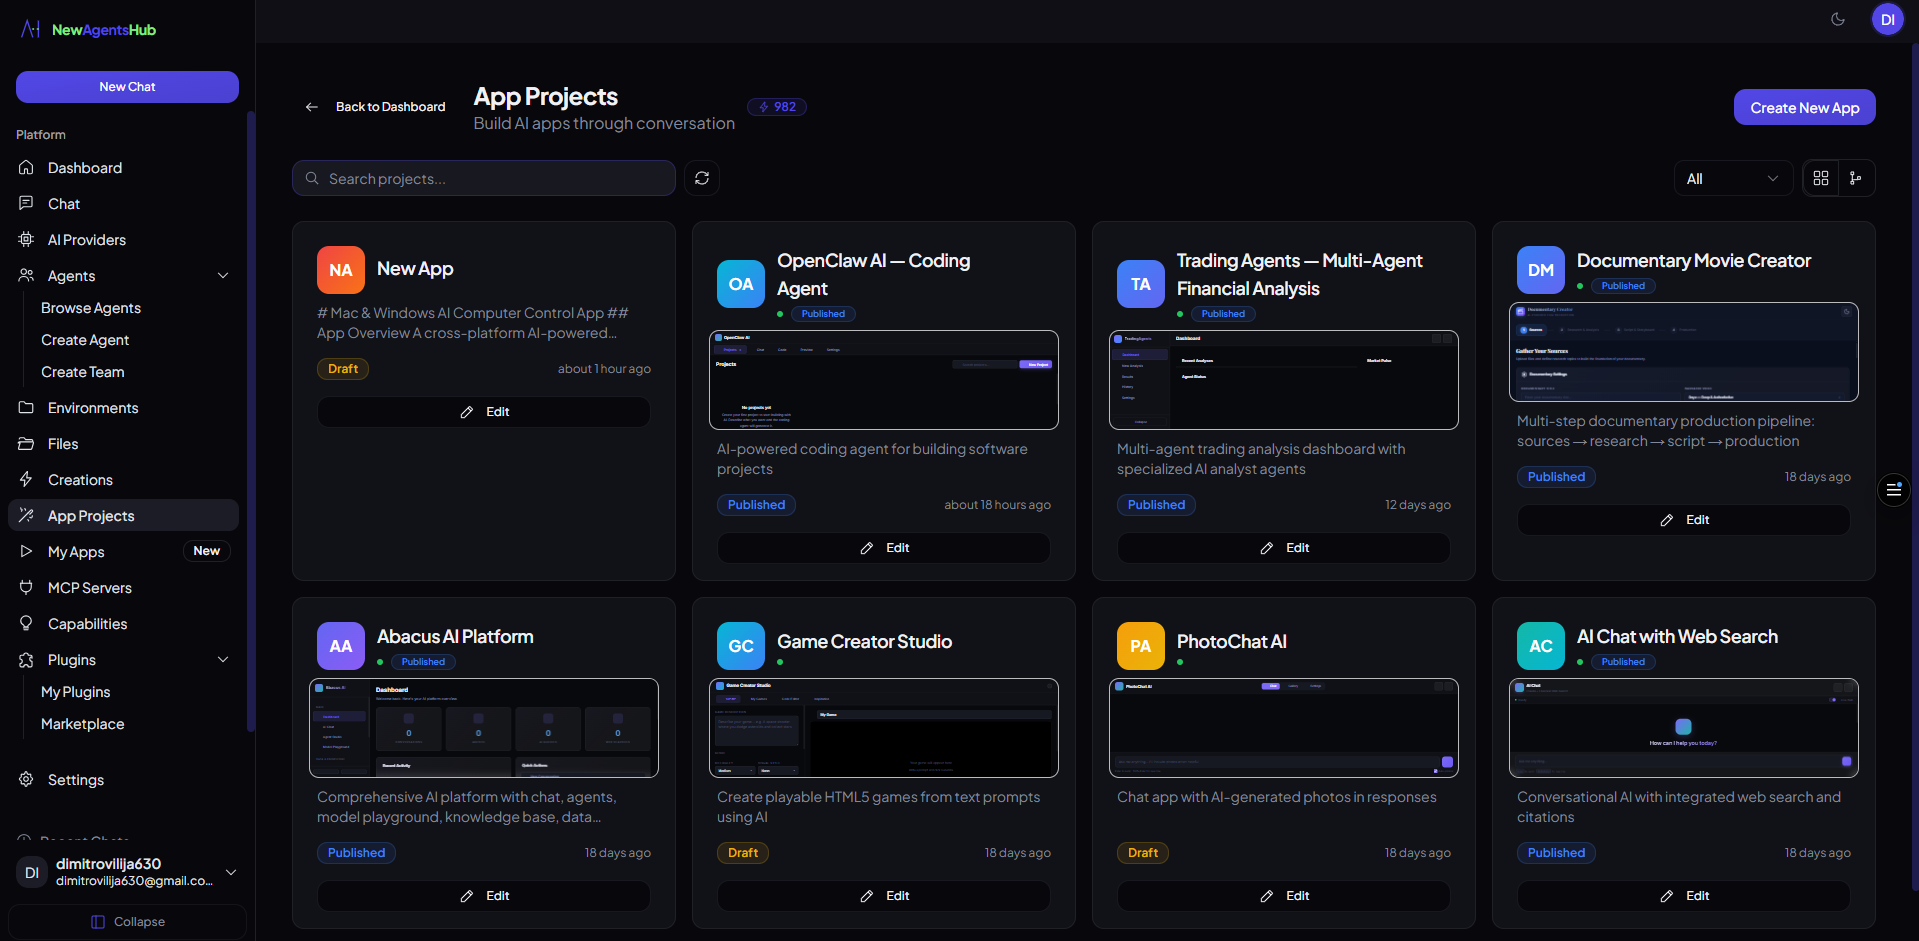The image size is (1919, 941).
Task: Edit the Game Creator Studio project
Action: (884, 896)
